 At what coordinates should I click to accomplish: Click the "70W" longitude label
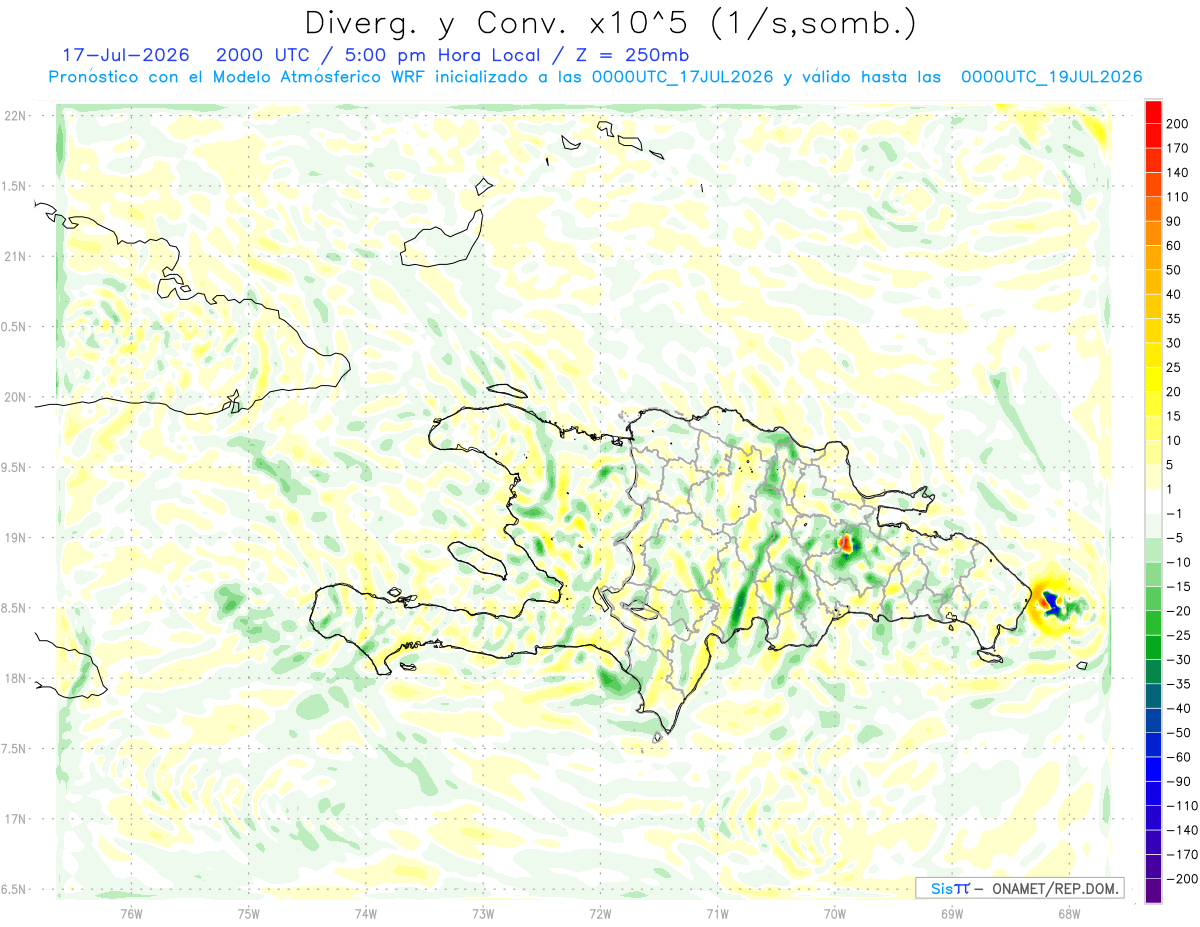click(x=835, y=913)
